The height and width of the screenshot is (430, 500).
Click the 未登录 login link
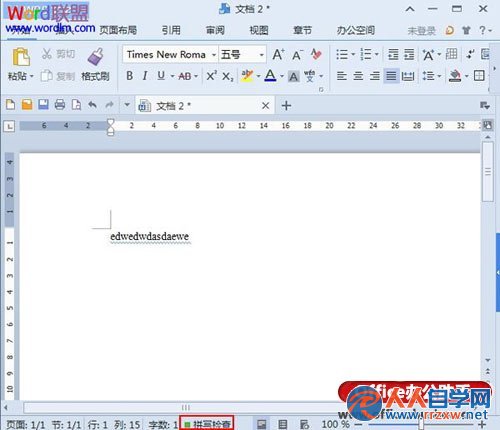(x=422, y=31)
